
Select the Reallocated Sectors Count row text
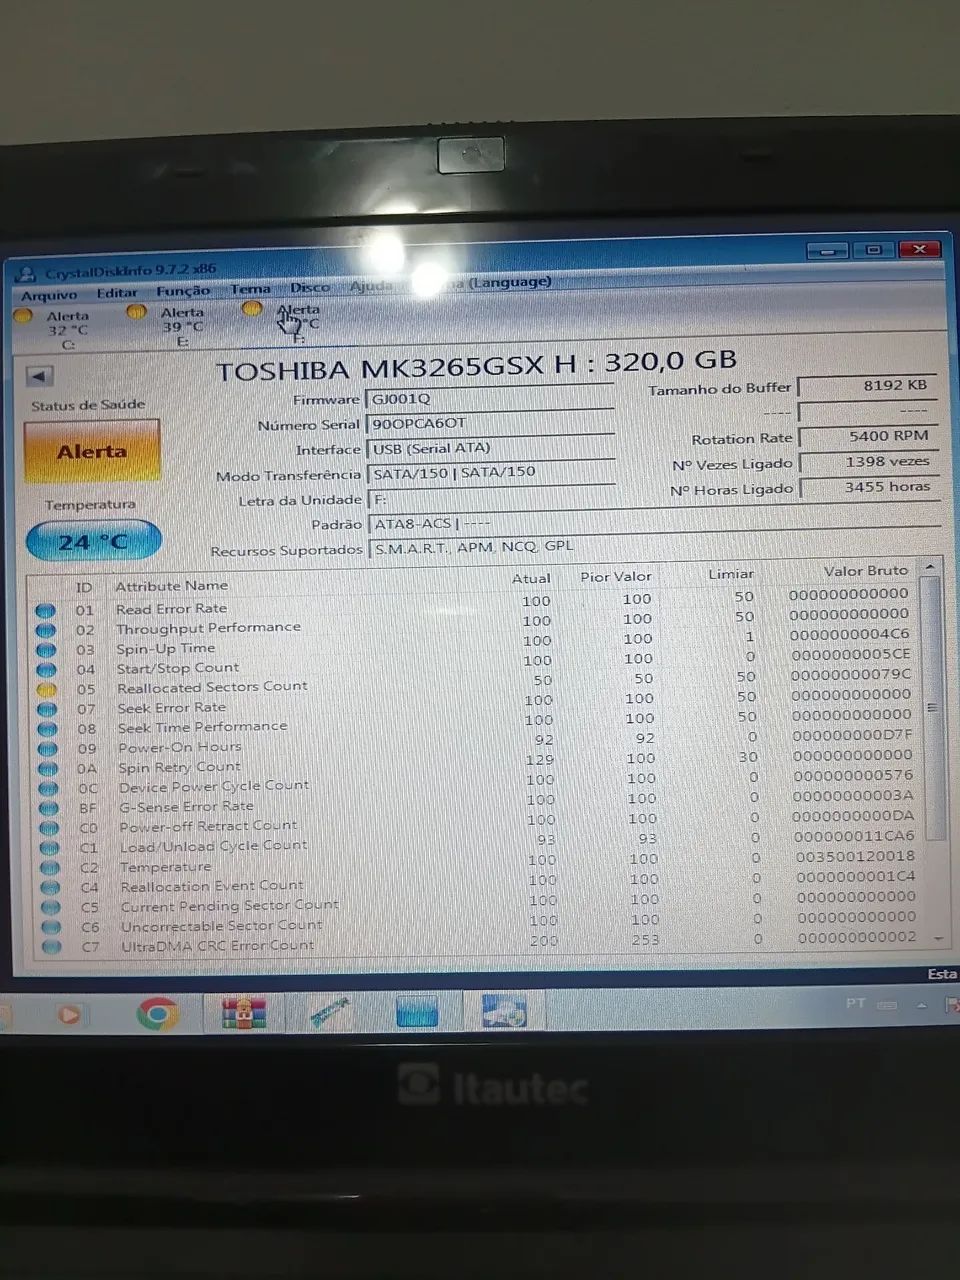click(x=212, y=687)
